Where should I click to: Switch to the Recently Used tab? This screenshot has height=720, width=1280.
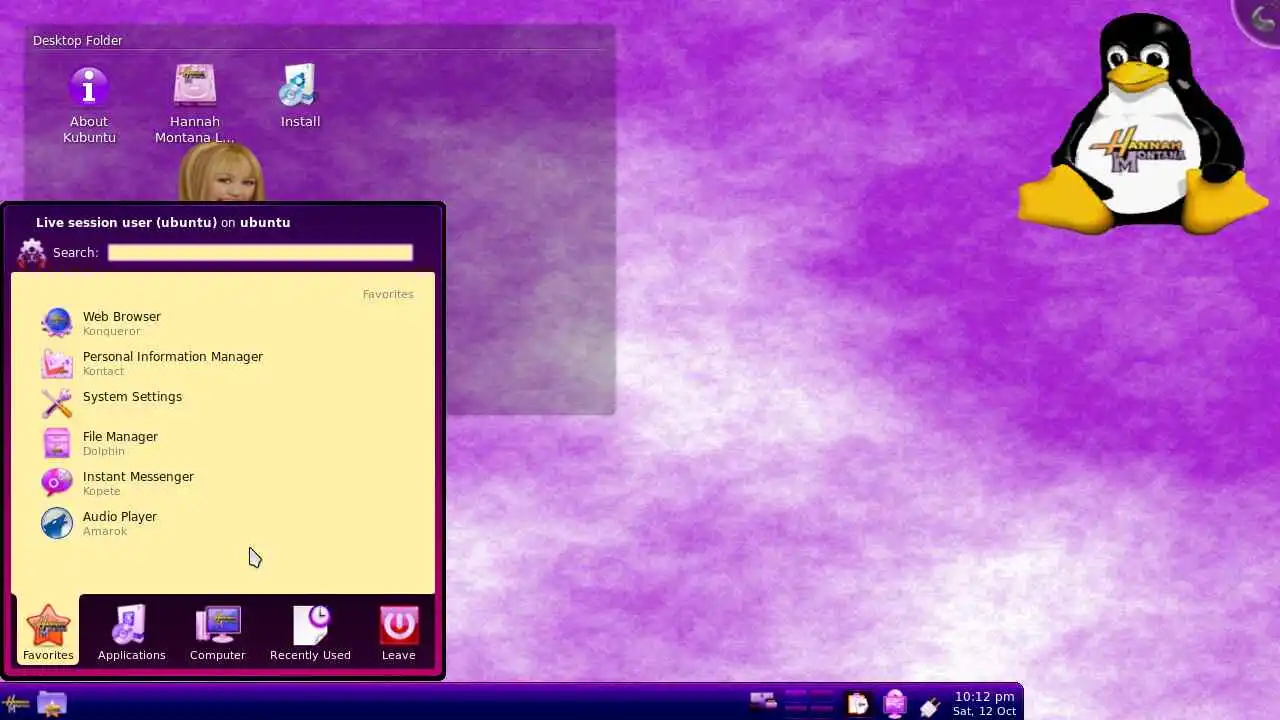310,632
